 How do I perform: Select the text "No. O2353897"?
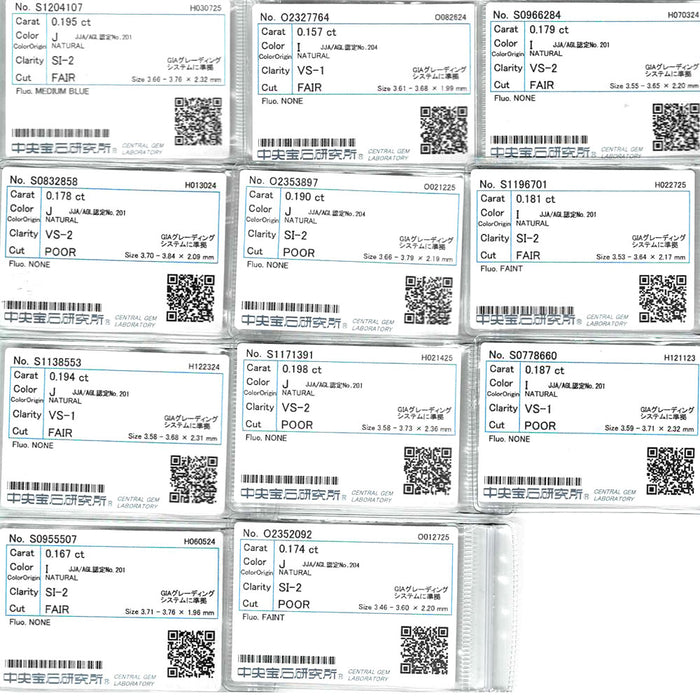[283, 181]
